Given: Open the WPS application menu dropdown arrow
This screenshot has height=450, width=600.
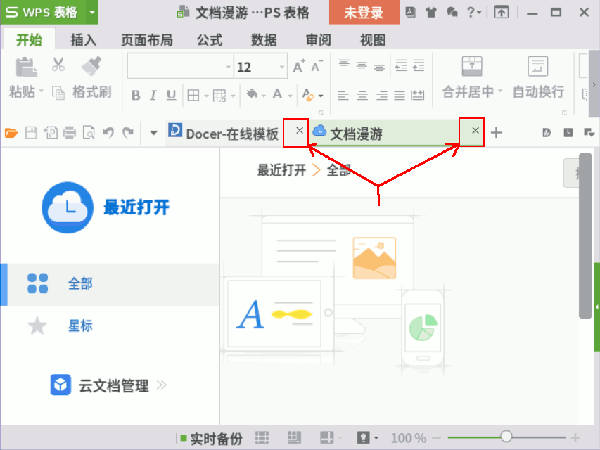Looking at the screenshot, I should coord(92,12).
